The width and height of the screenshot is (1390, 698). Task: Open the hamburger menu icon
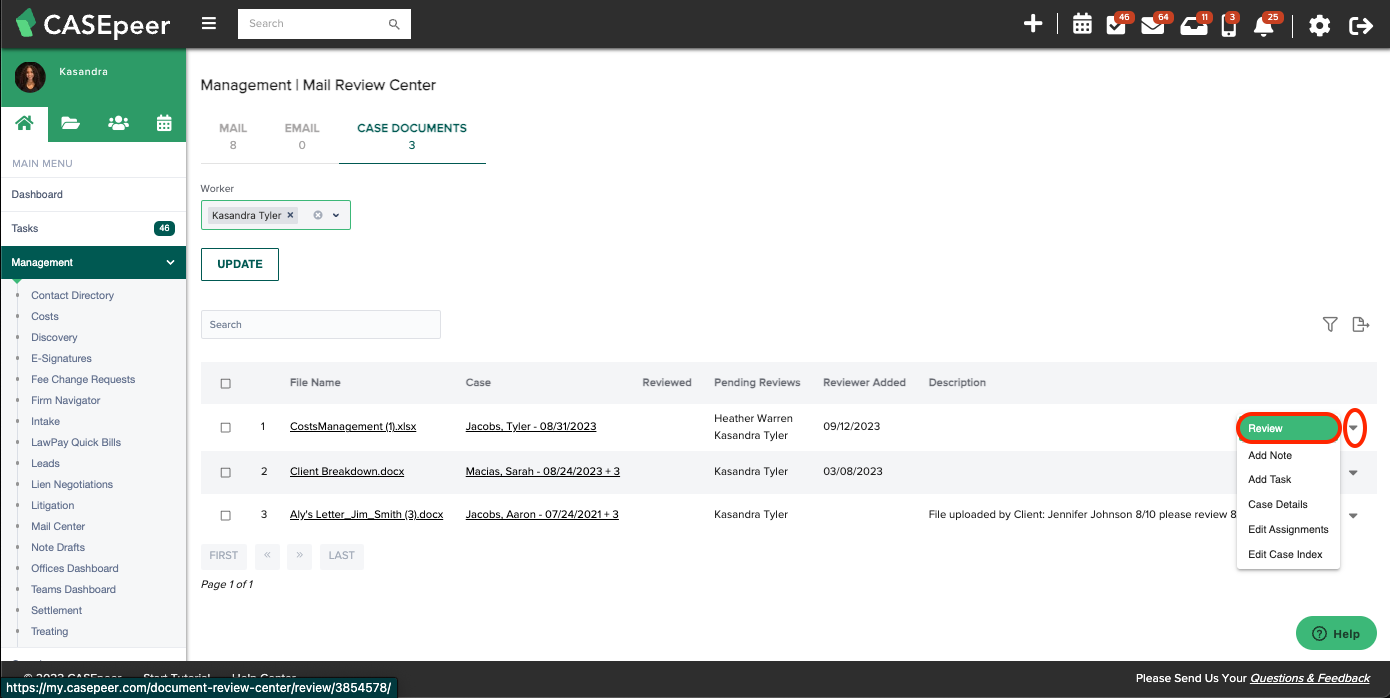[209, 24]
